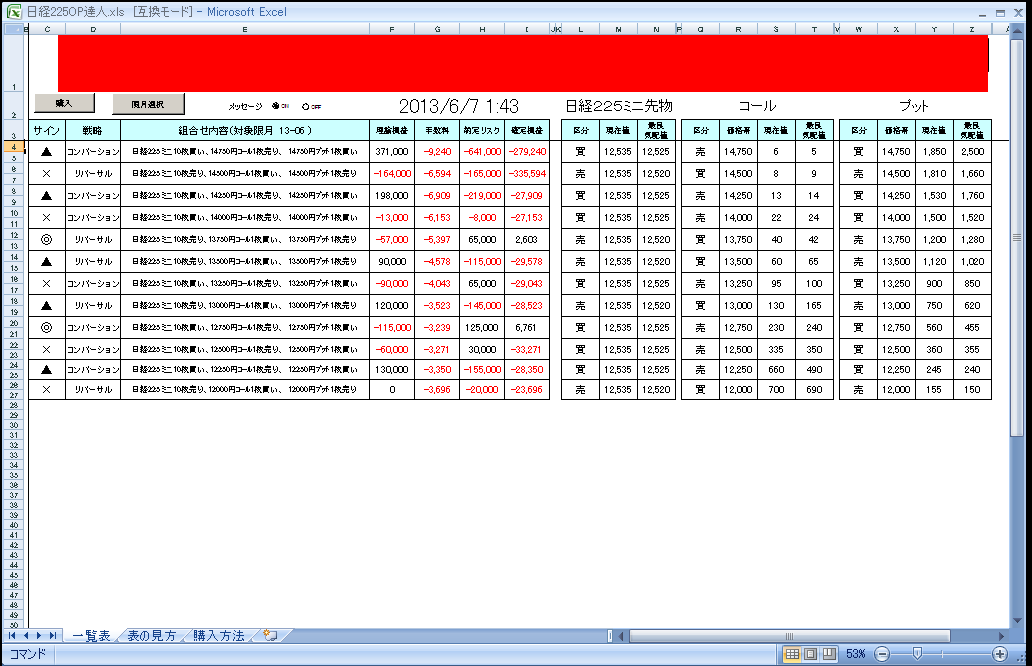Click cell with value 2,603
Screen dimensions: 1032x666
click(x=527, y=240)
